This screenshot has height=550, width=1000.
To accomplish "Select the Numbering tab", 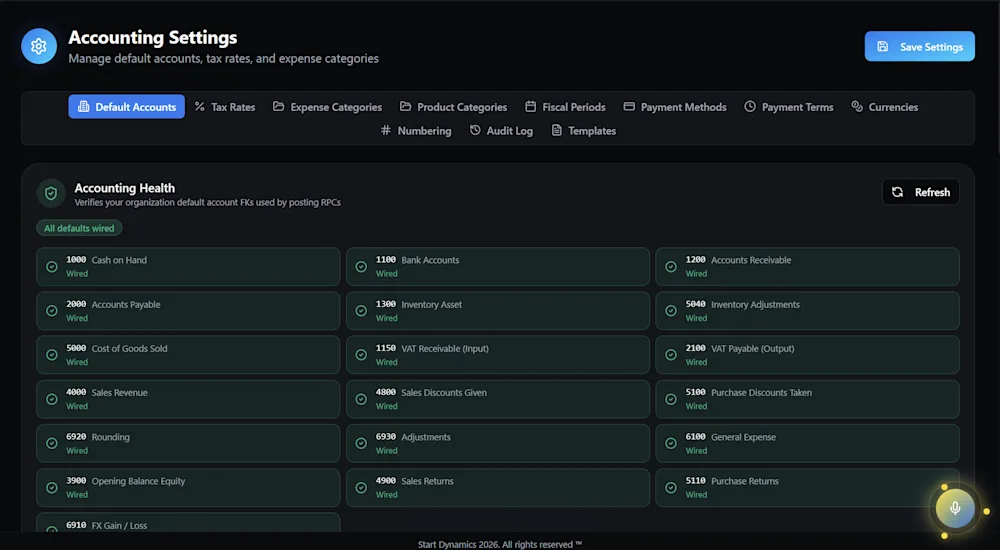I will (416, 130).
